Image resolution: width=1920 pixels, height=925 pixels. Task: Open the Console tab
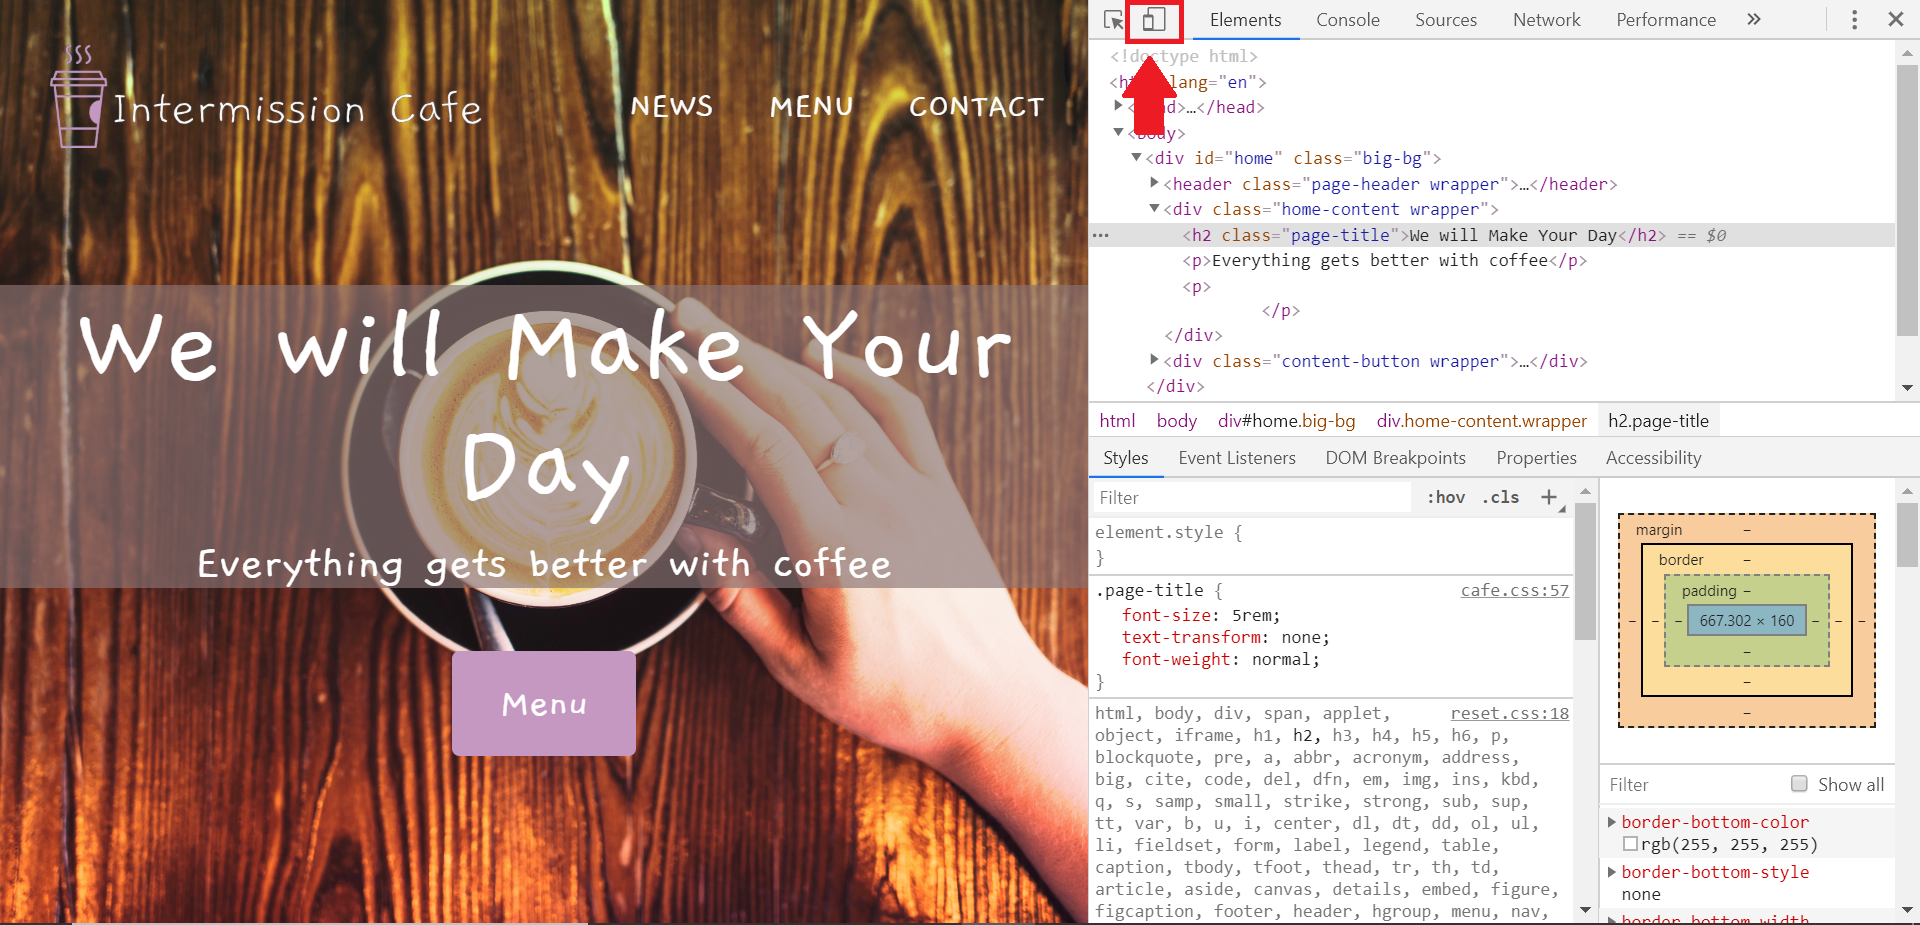pyautogui.click(x=1348, y=20)
